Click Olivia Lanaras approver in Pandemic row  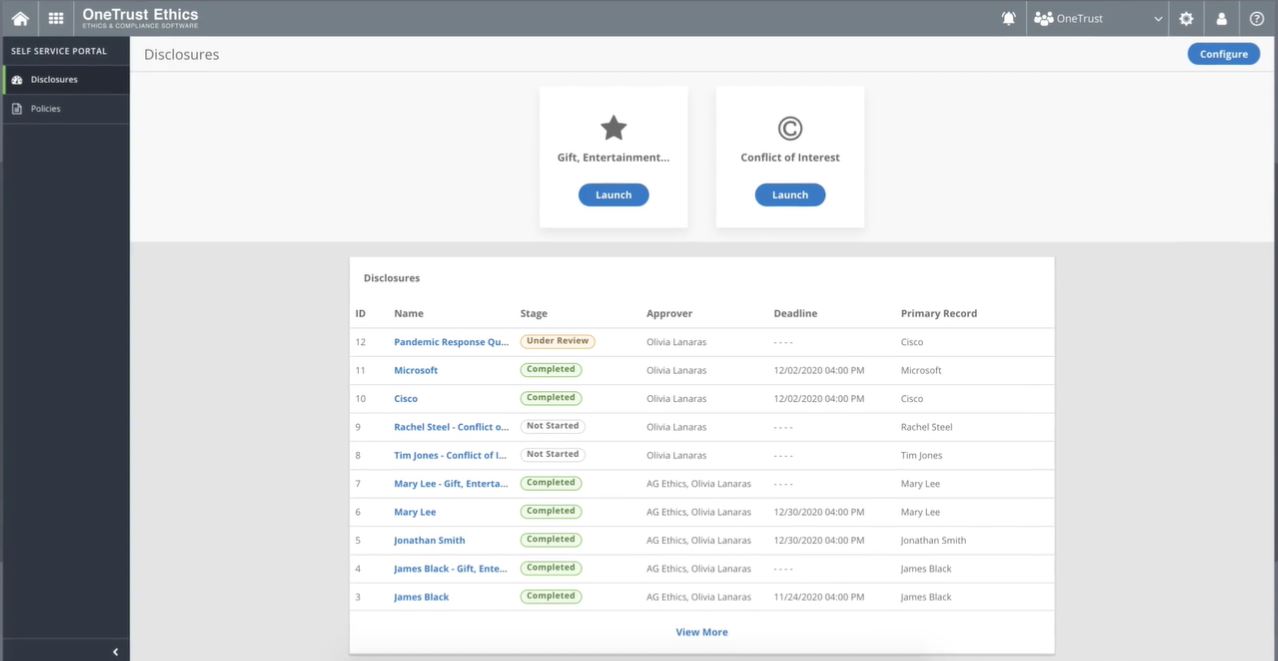(676, 342)
